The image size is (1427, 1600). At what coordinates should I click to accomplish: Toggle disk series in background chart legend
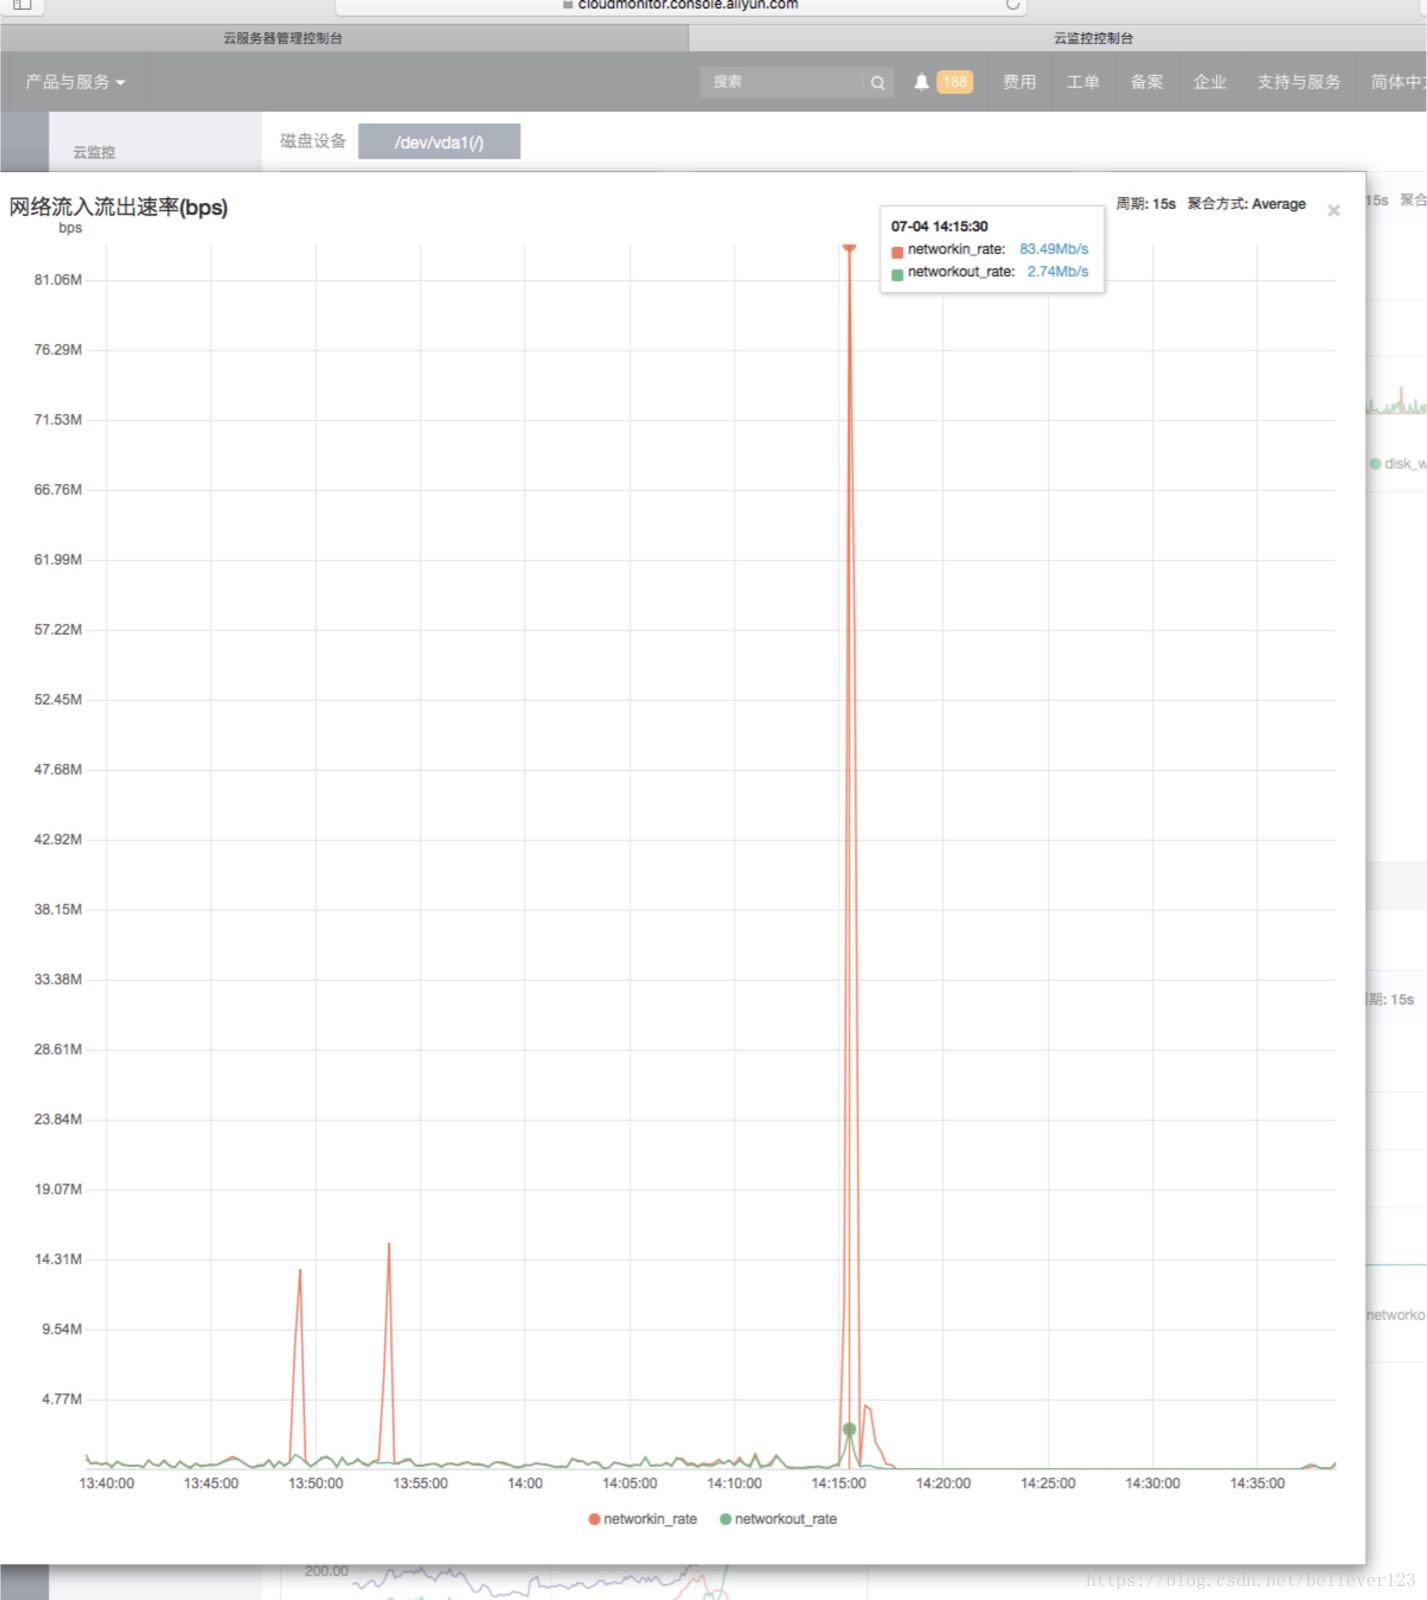click(x=1398, y=463)
